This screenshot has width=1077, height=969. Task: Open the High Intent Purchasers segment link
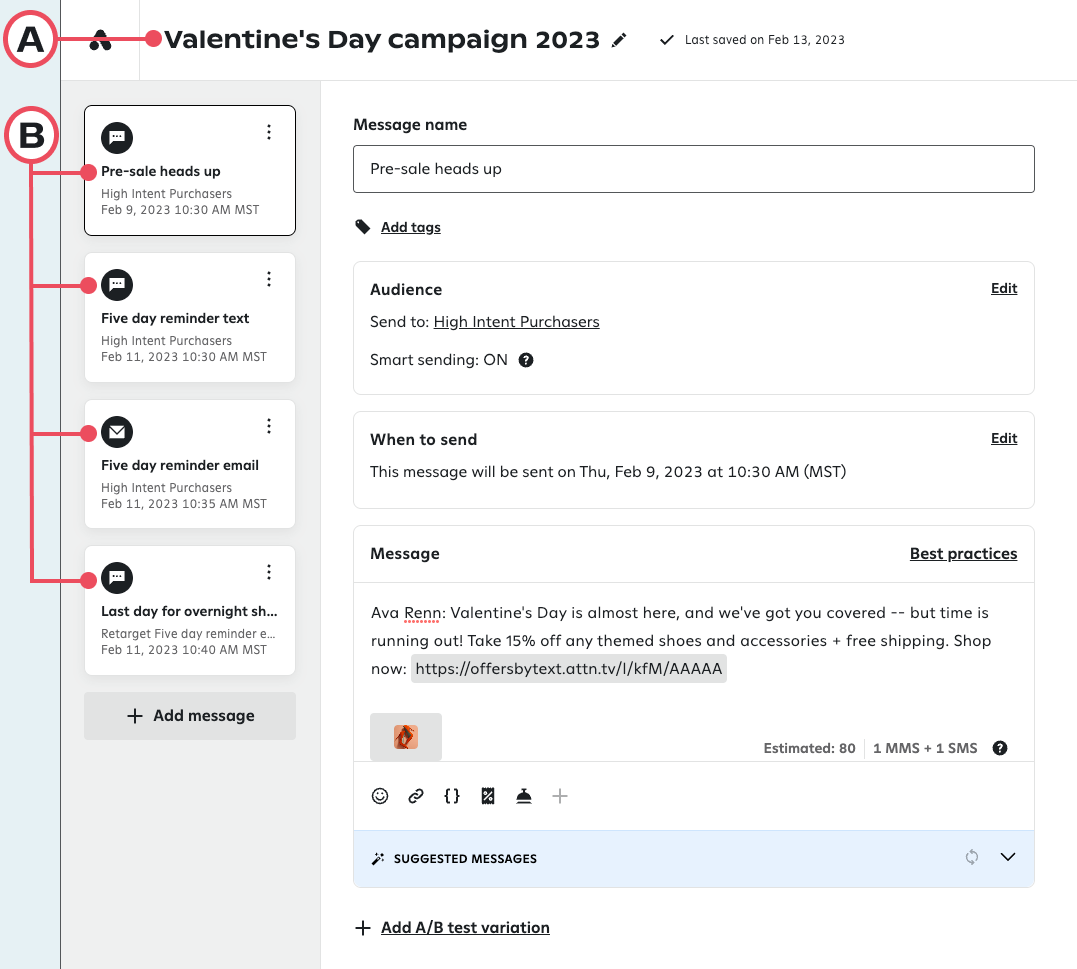point(516,321)
